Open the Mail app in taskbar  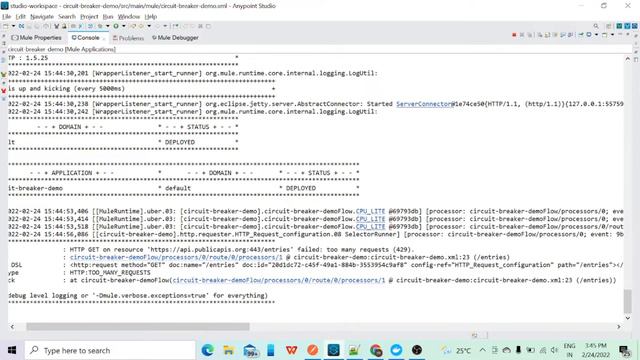coord(250,350)
